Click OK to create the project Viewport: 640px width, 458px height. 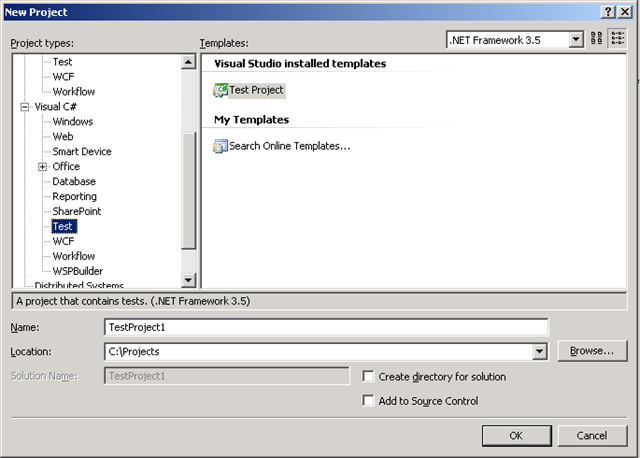(x=516, y=436)
